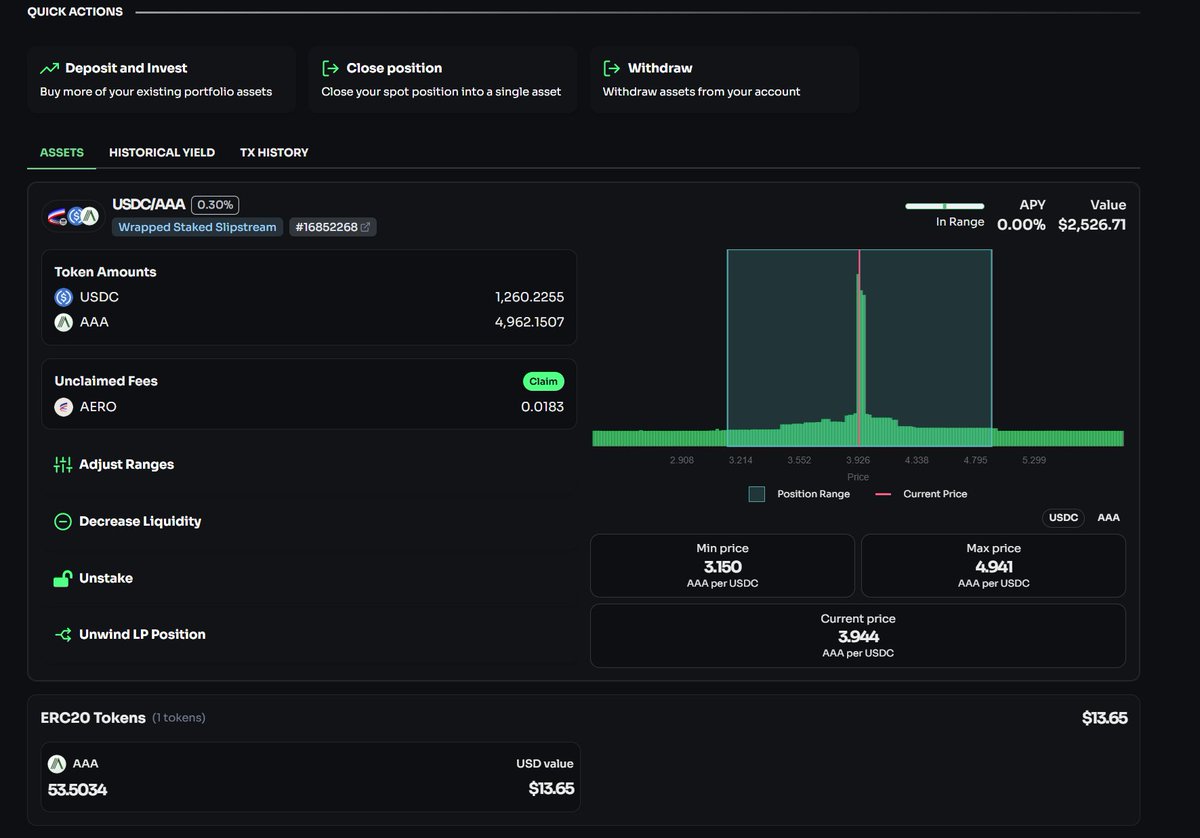The height and width of the screenshot is (838, 1200).
Task: Click the Withdraw exit arrow icon
Action: click(x=611, y=68)
